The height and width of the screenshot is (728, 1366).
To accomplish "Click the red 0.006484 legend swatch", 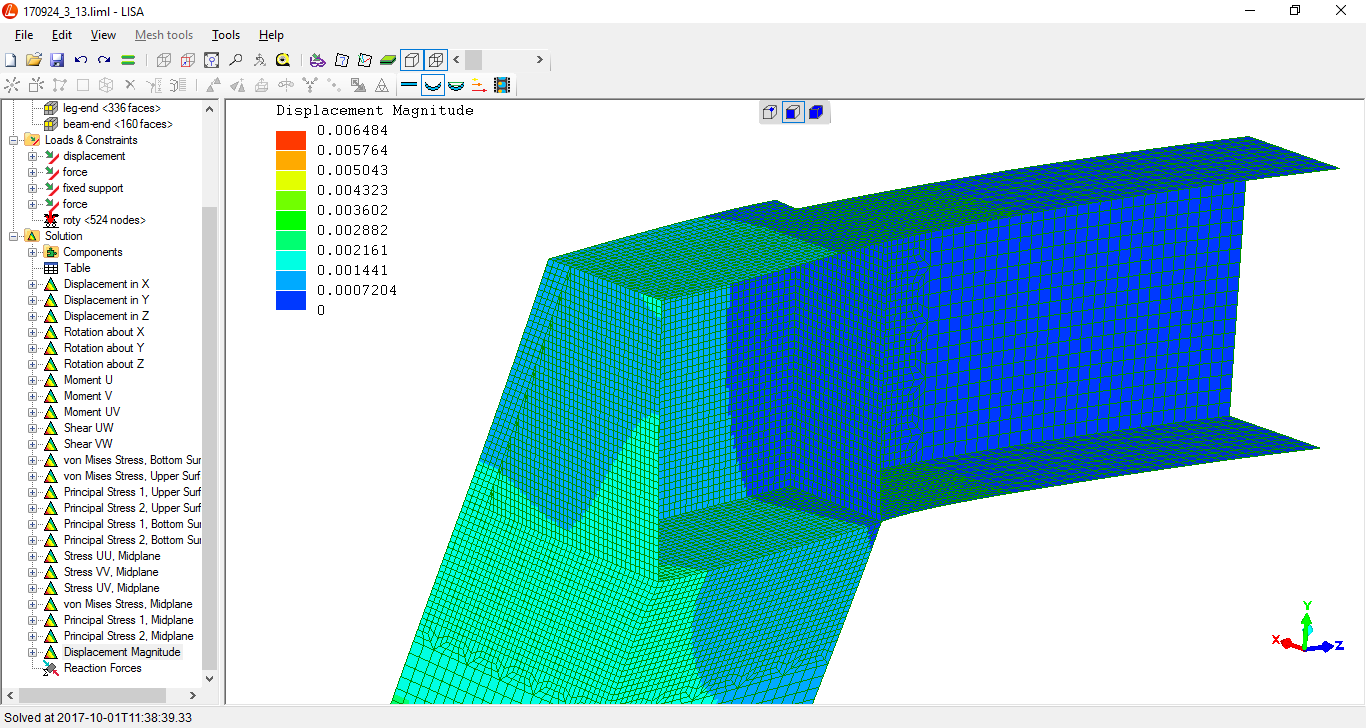I will click(291, 140).
